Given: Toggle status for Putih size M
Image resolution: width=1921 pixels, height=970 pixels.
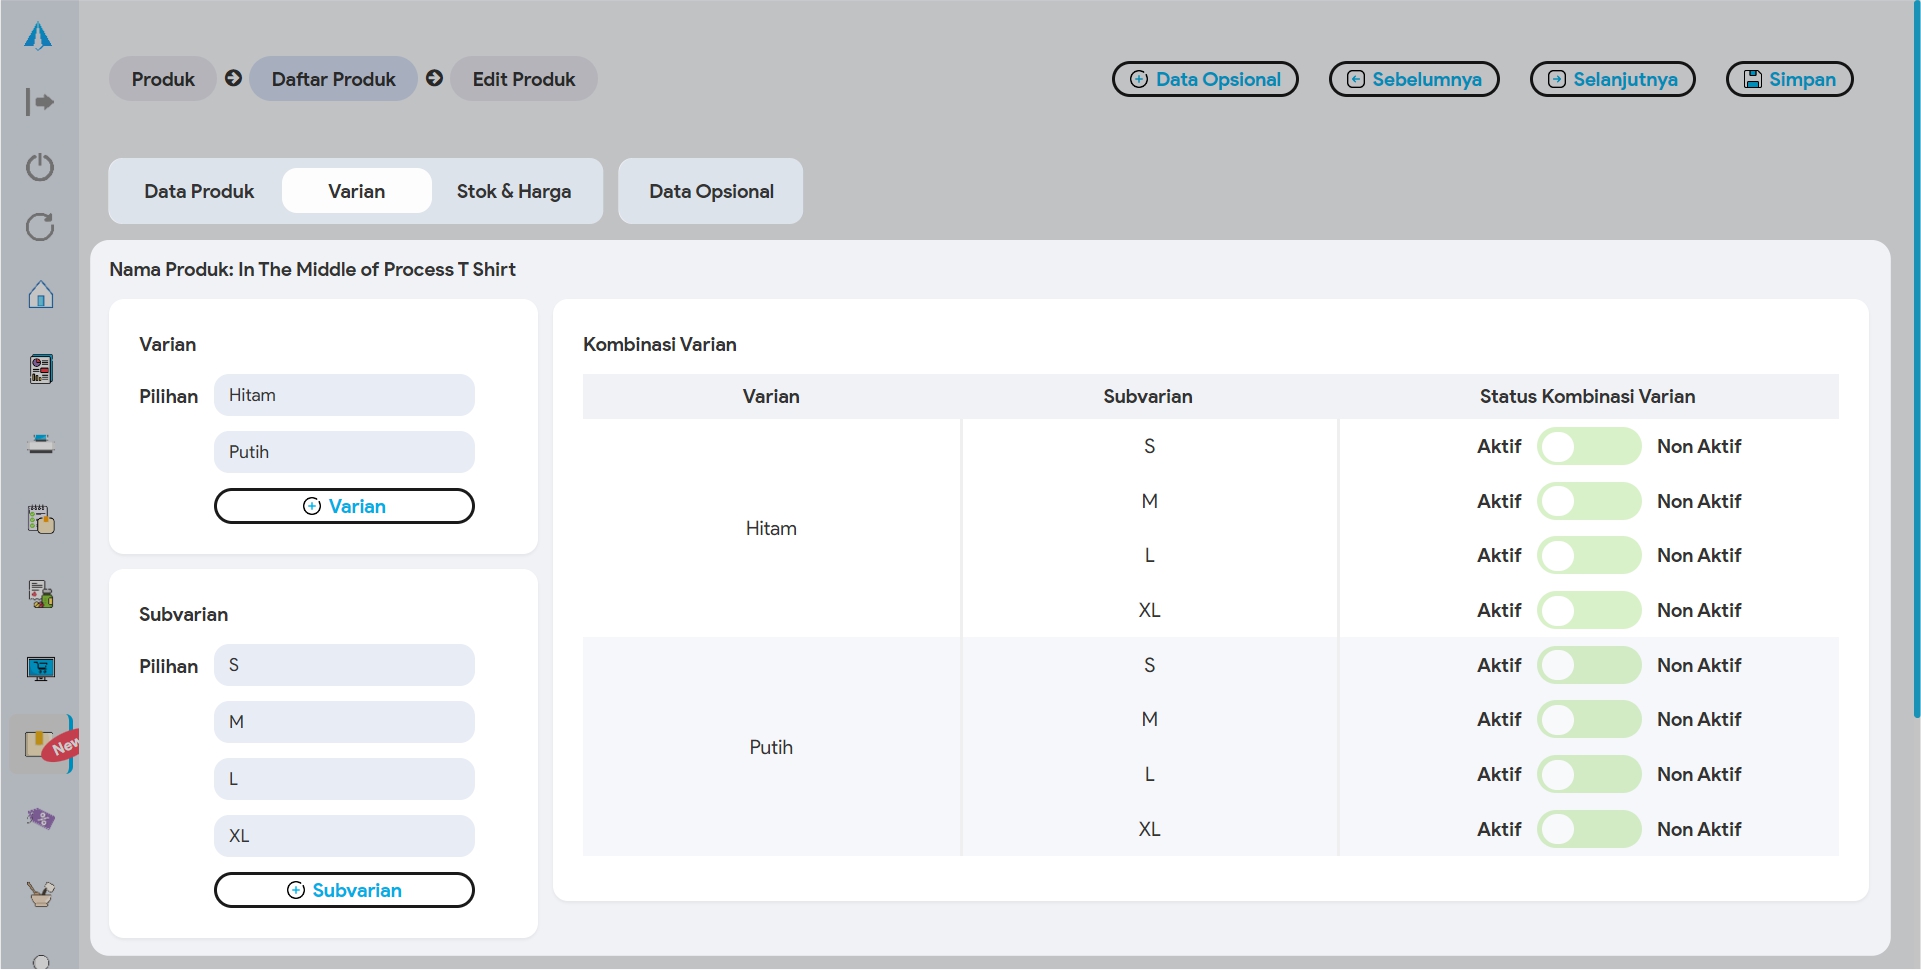Looking at the screenshot, I should coord(1588,719).
